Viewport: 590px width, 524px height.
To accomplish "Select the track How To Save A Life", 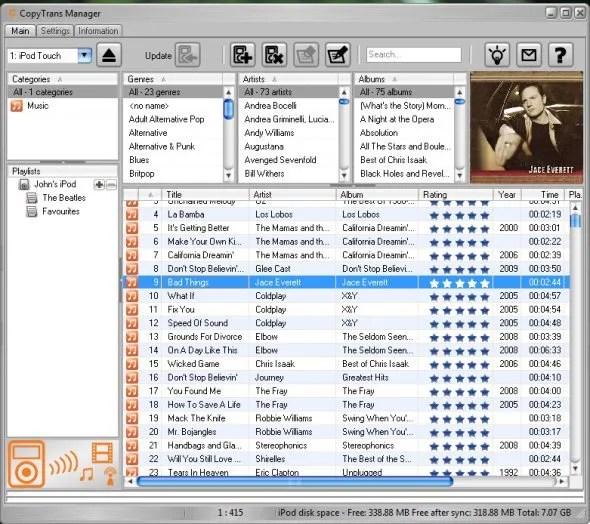I will point(346,405).
